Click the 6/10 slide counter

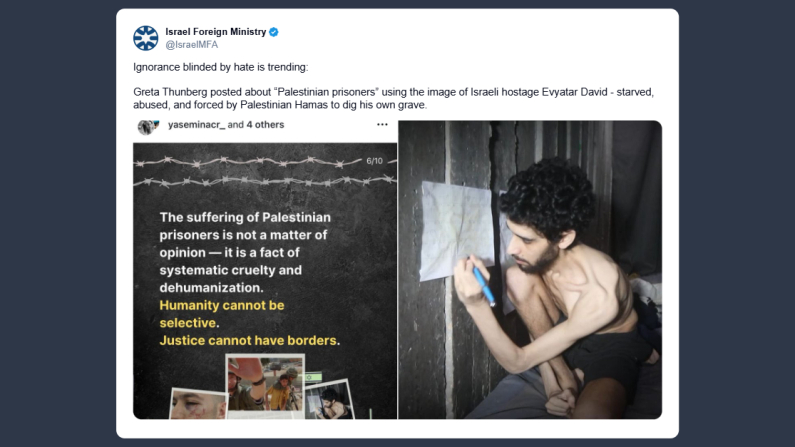[375, 161]
